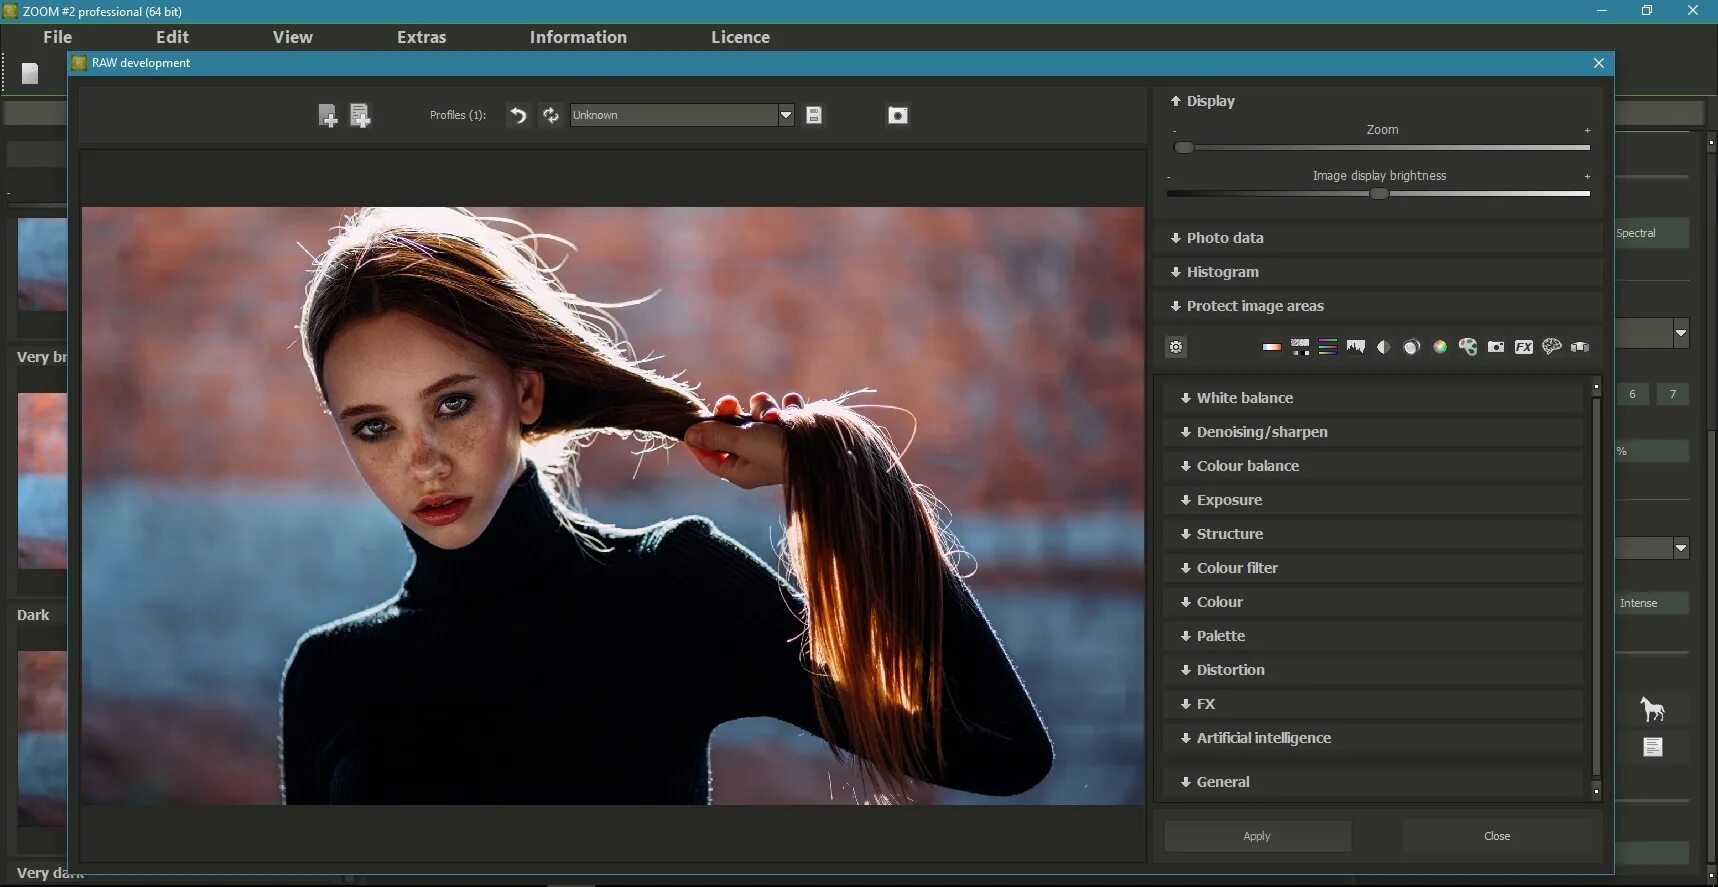
Task: Expand the White balance section
Action: 1244,398
